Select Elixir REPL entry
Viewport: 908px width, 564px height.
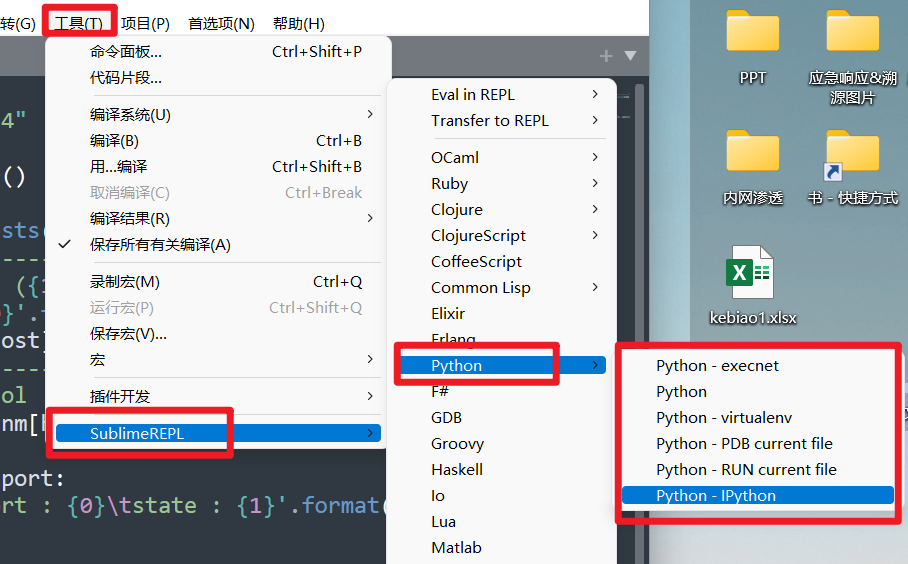click(x=501, y=314)
